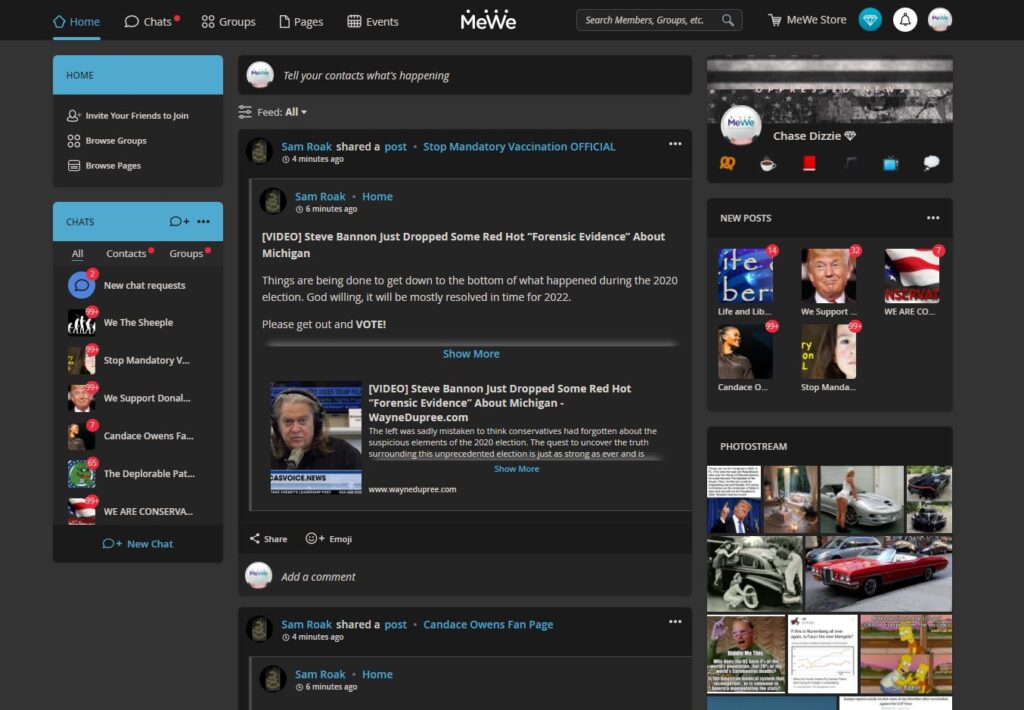
Task: Click the Tell your contacts what's happening box
Action: tap(465, 75)
